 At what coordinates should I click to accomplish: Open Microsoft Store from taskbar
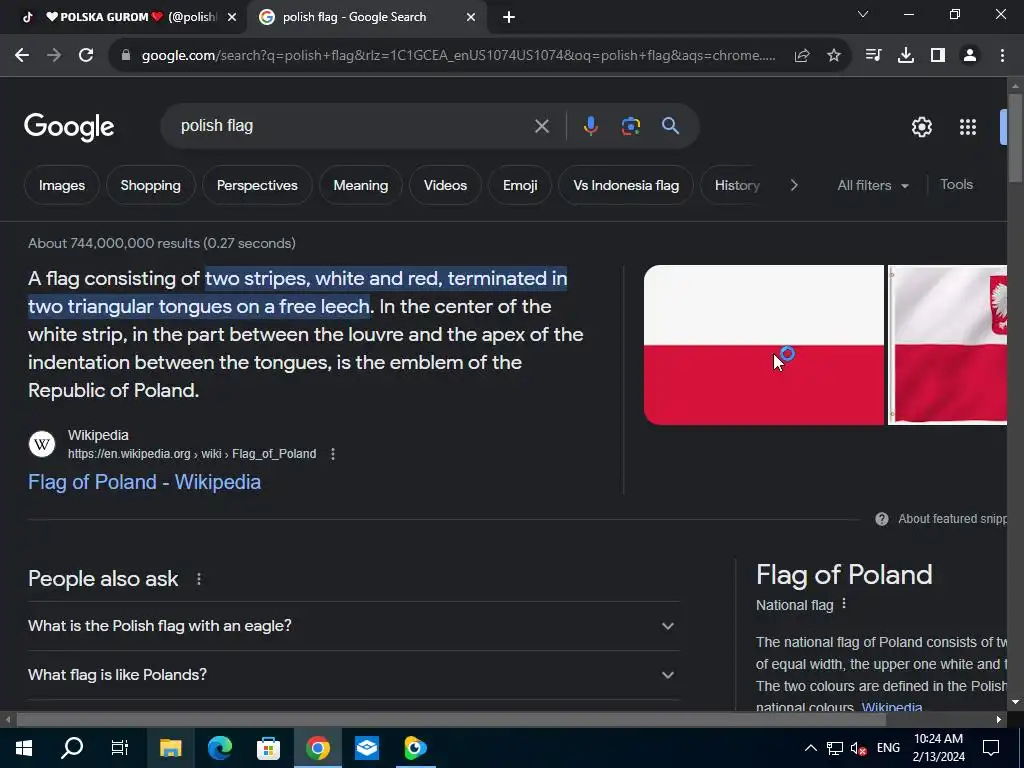point(268,748)
